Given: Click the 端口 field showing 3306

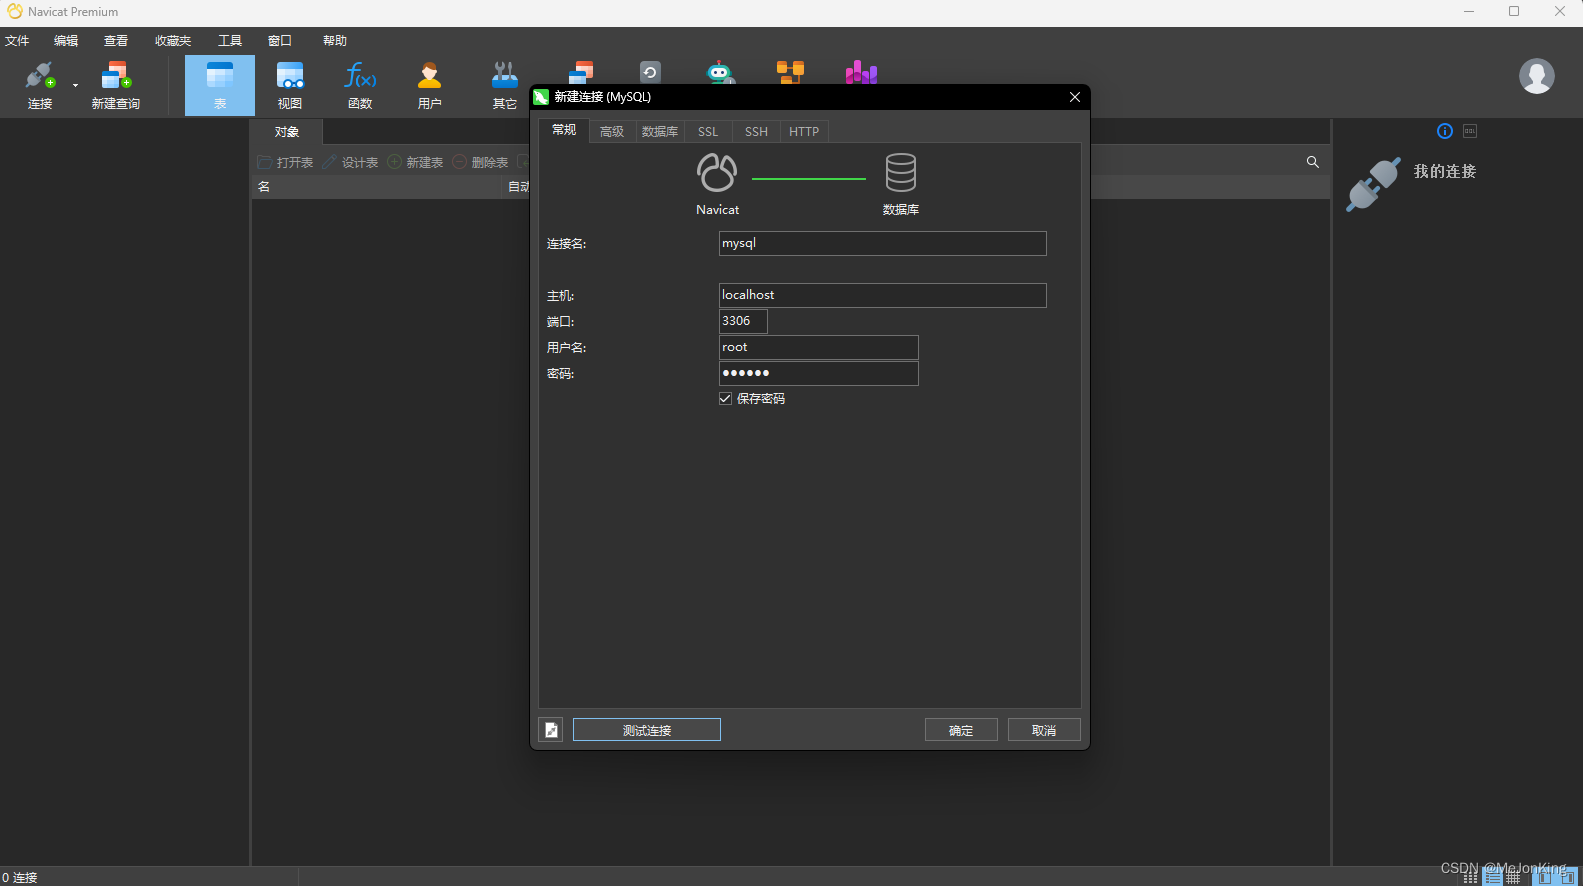Looking at the screenshot, I should [x=743, y=321].
